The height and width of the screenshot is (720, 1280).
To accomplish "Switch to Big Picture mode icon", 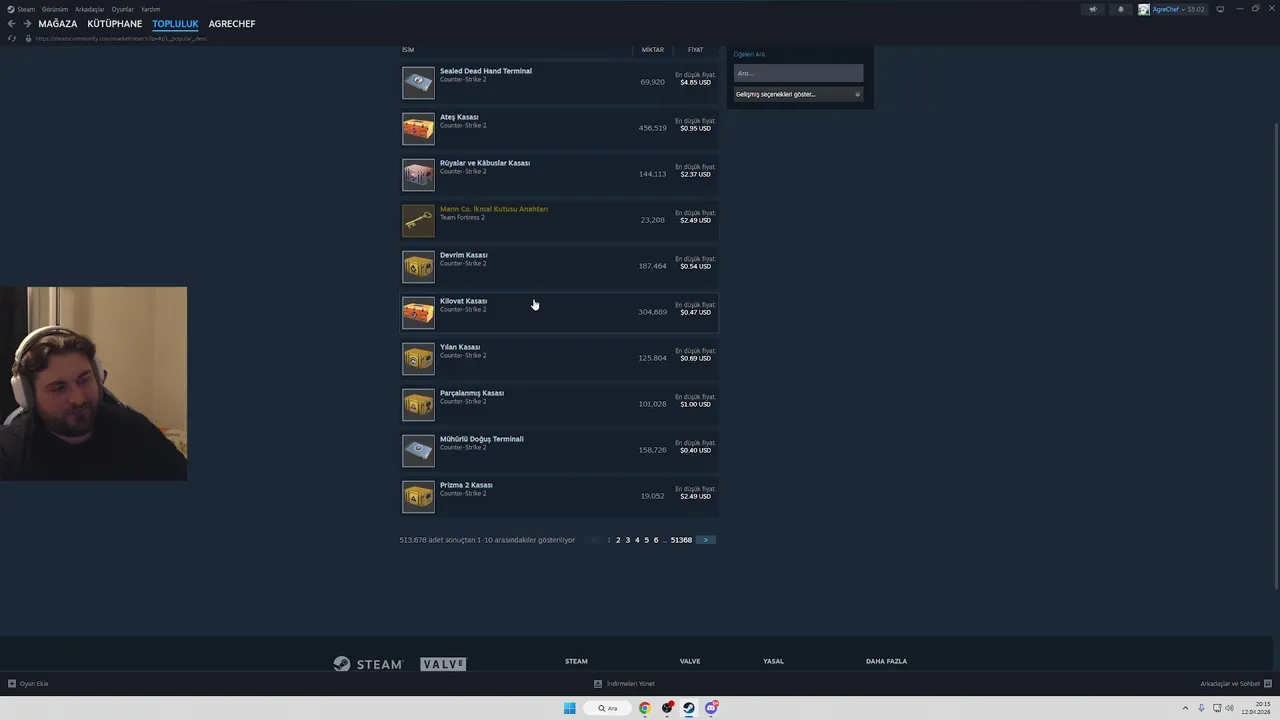I will point(1220,9).
